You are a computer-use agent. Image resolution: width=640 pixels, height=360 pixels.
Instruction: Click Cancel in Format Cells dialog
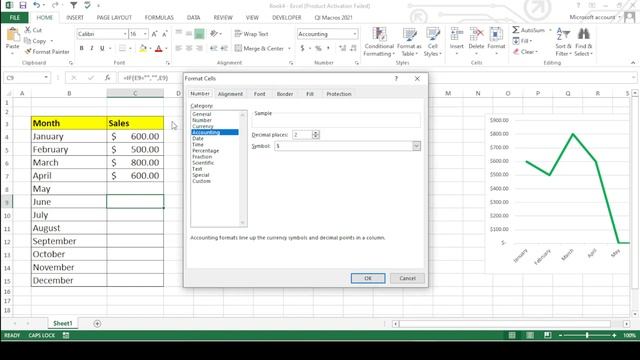(407, 278)
